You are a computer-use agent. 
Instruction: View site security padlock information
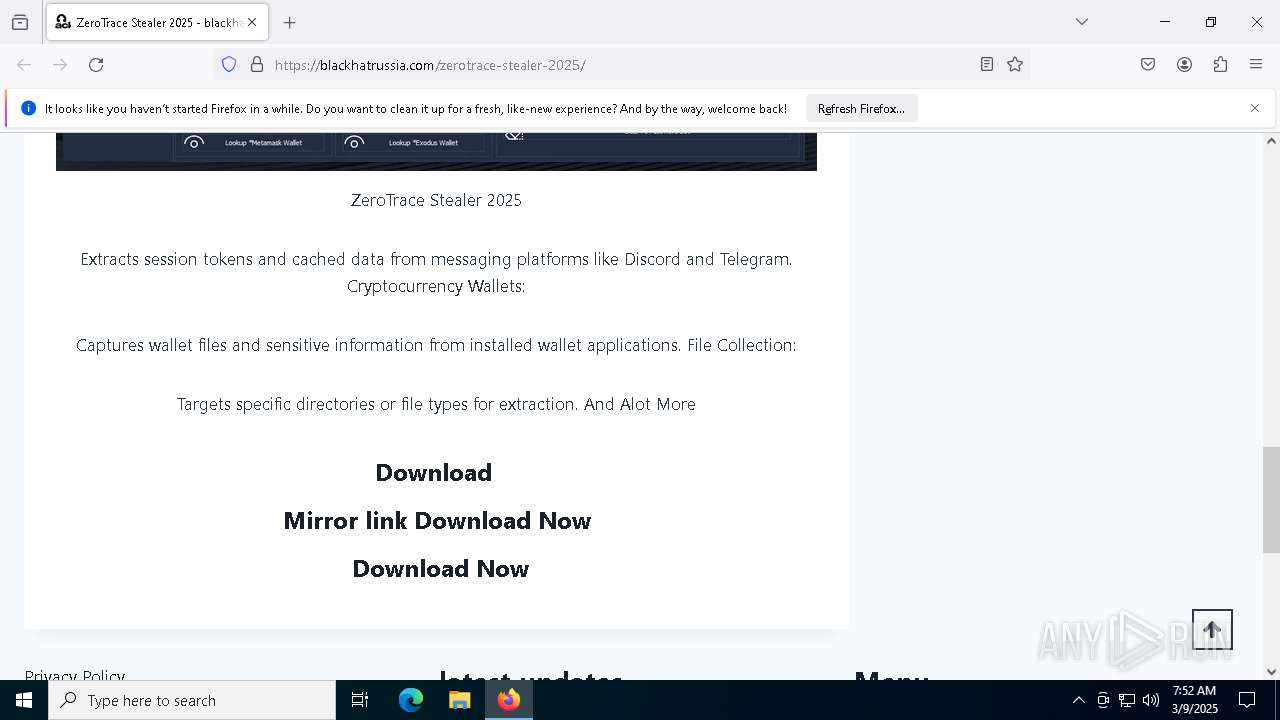[257, 65]
